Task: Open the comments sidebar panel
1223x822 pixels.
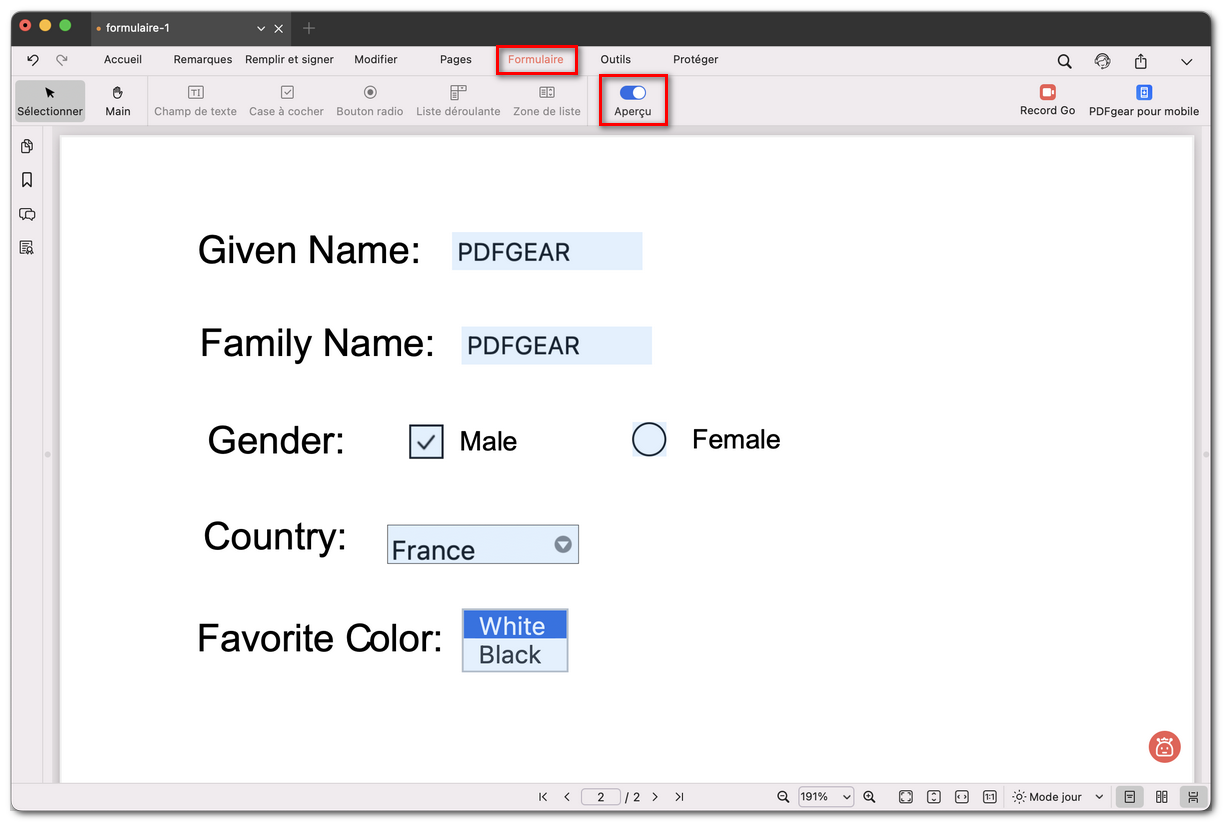Action: pos(27,214)
